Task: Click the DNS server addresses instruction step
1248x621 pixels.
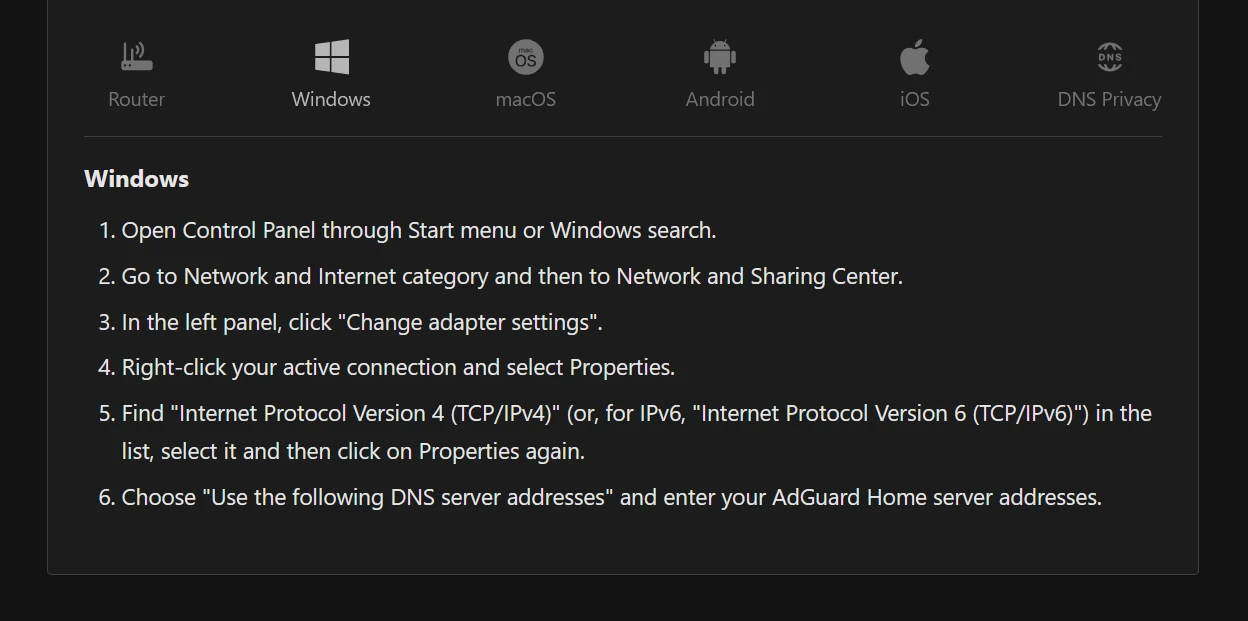Action: (611, 496)
